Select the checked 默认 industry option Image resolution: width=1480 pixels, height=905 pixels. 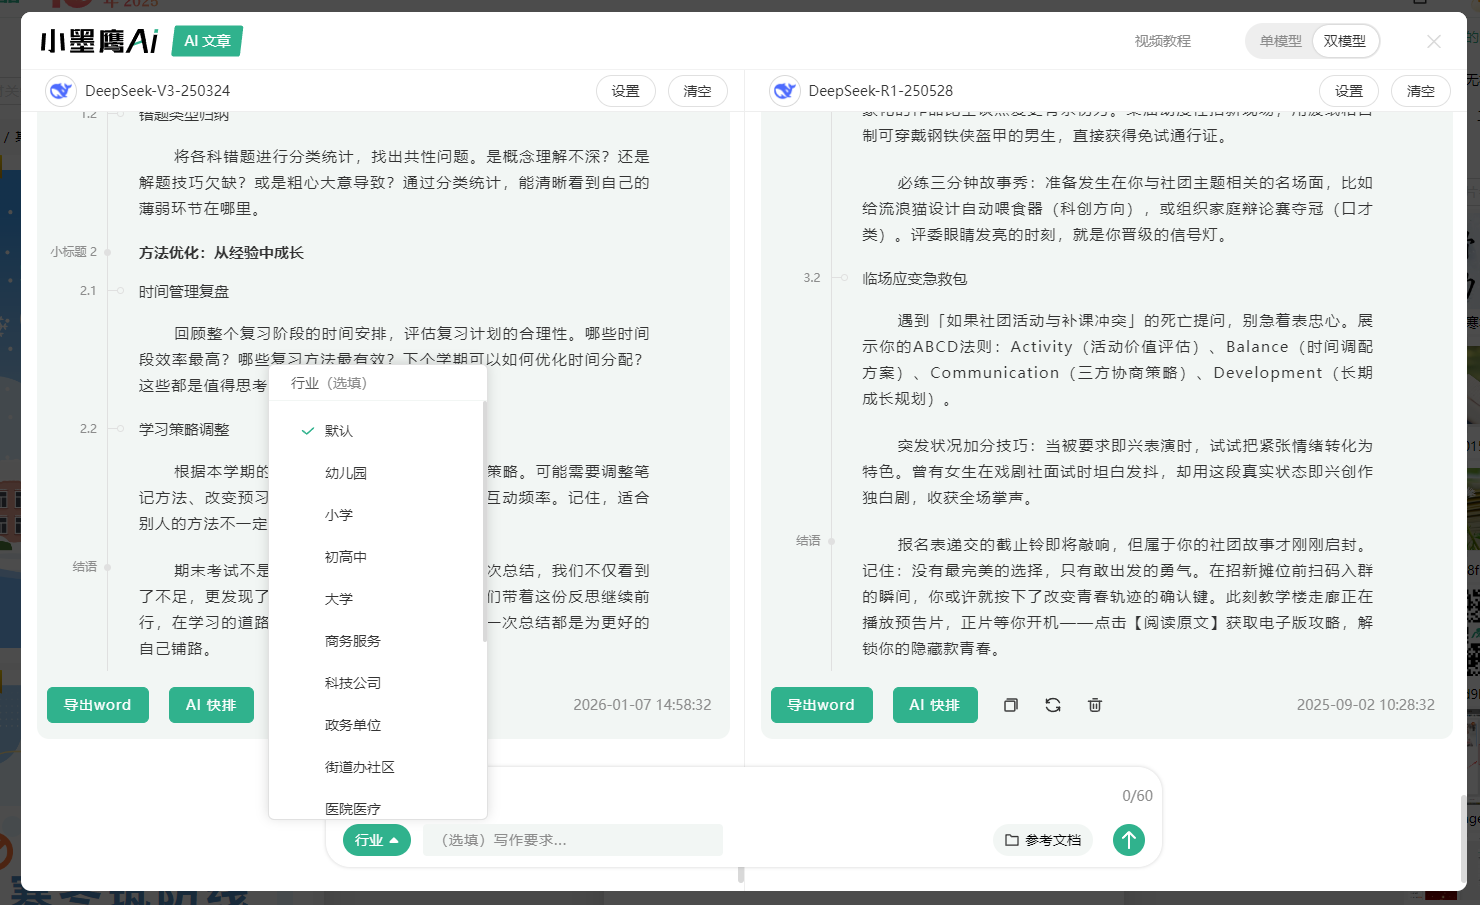(x=339, y=431)
